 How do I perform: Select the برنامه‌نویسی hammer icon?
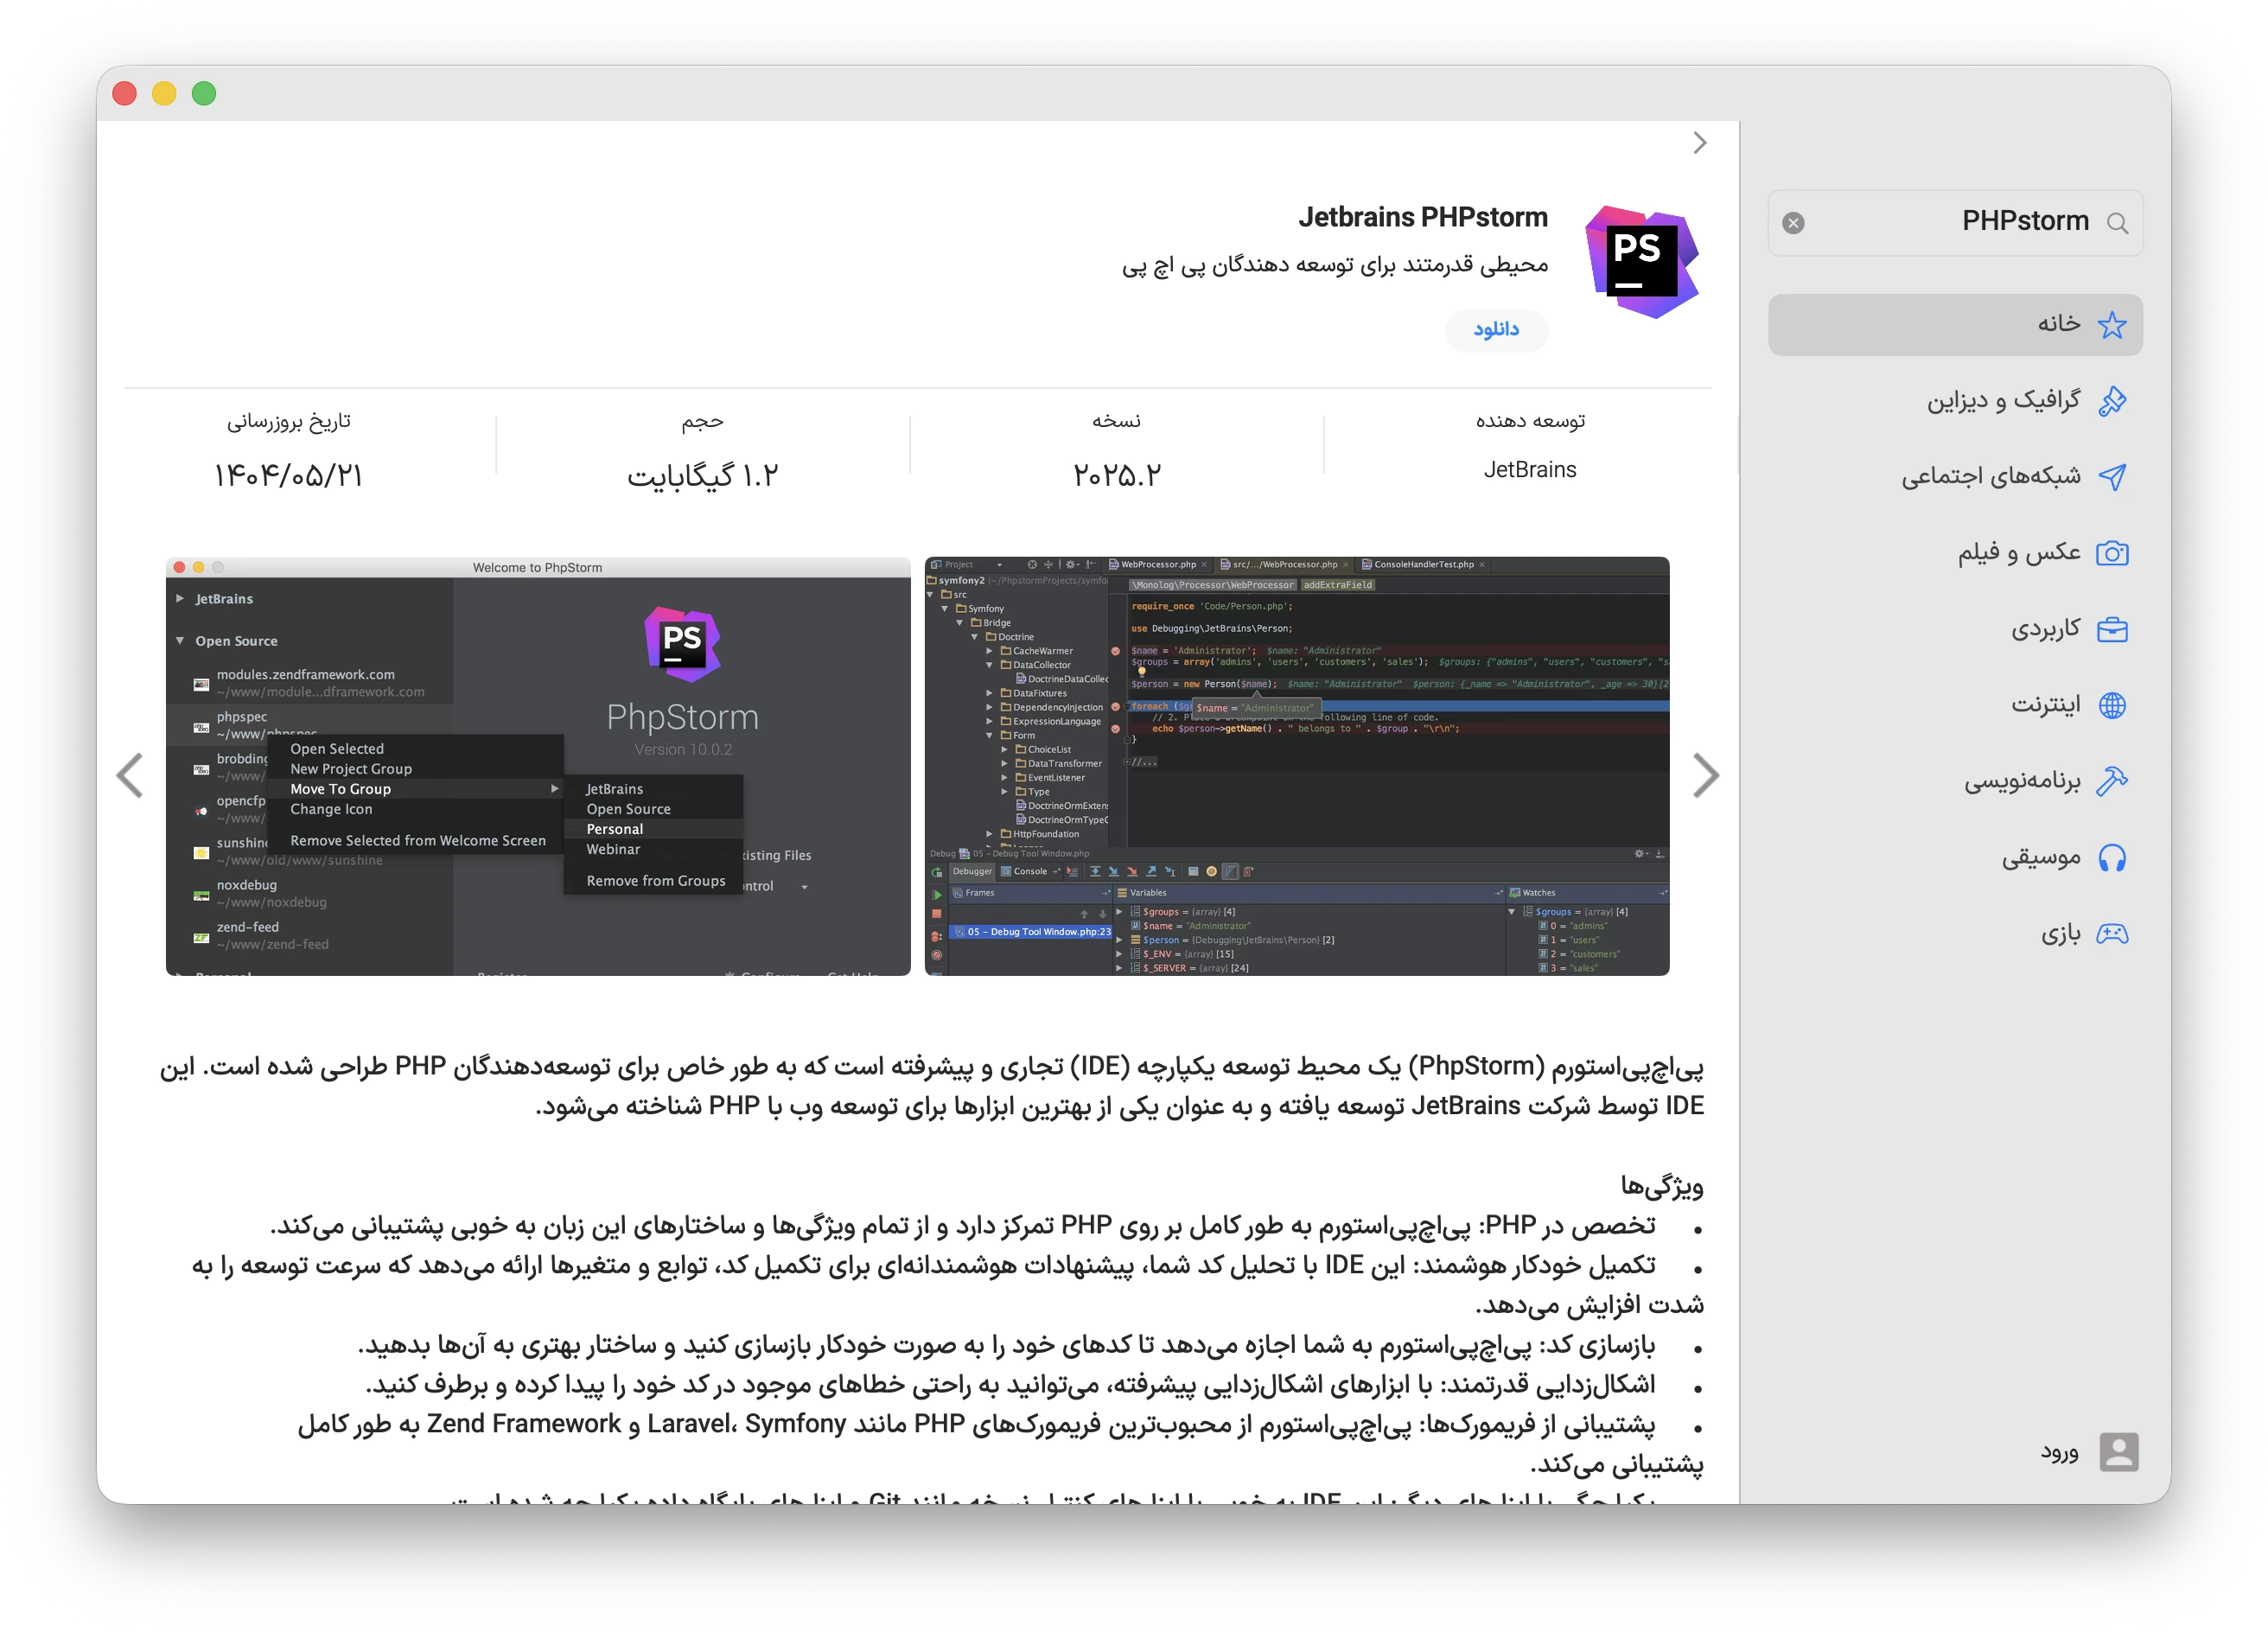[x=2113, y=781]
